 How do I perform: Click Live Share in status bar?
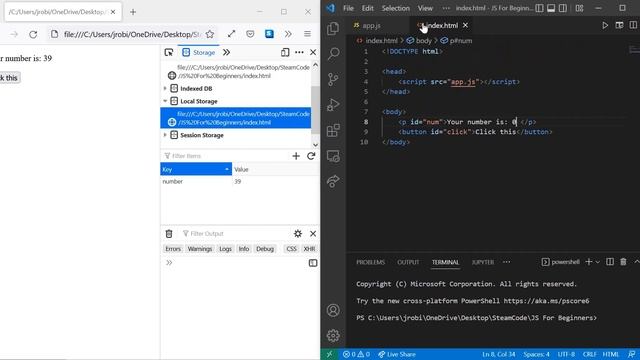click(397, 354)
